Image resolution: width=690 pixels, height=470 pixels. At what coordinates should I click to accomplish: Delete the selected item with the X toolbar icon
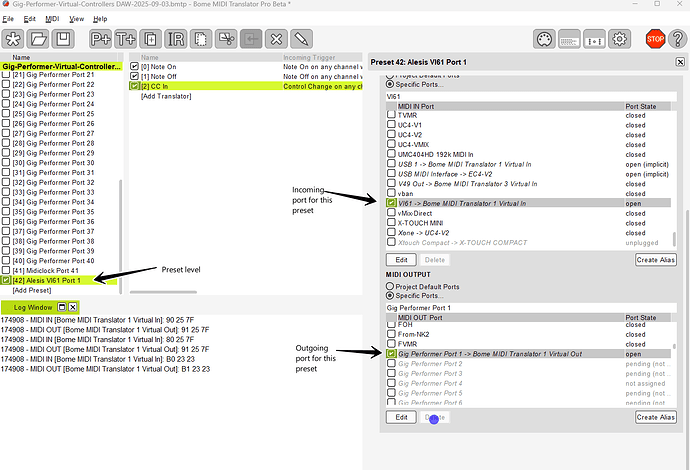tap(276, 39)
